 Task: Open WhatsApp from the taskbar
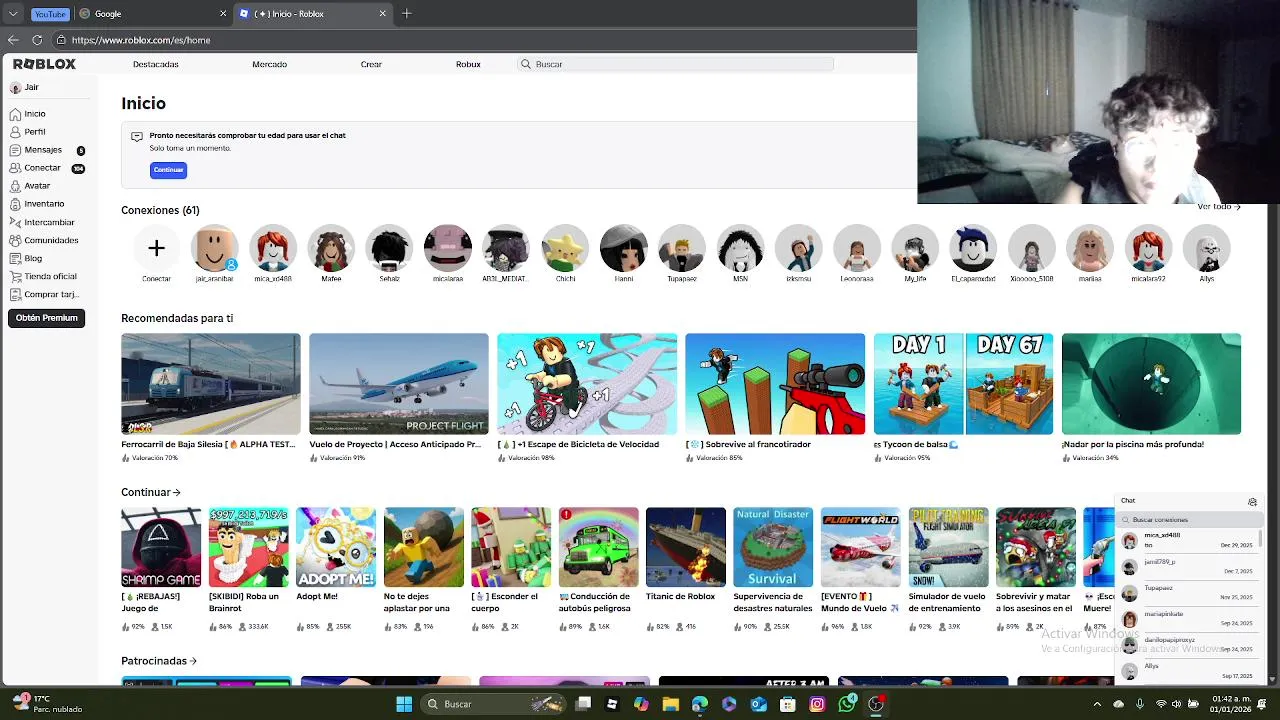pos(847,704)
